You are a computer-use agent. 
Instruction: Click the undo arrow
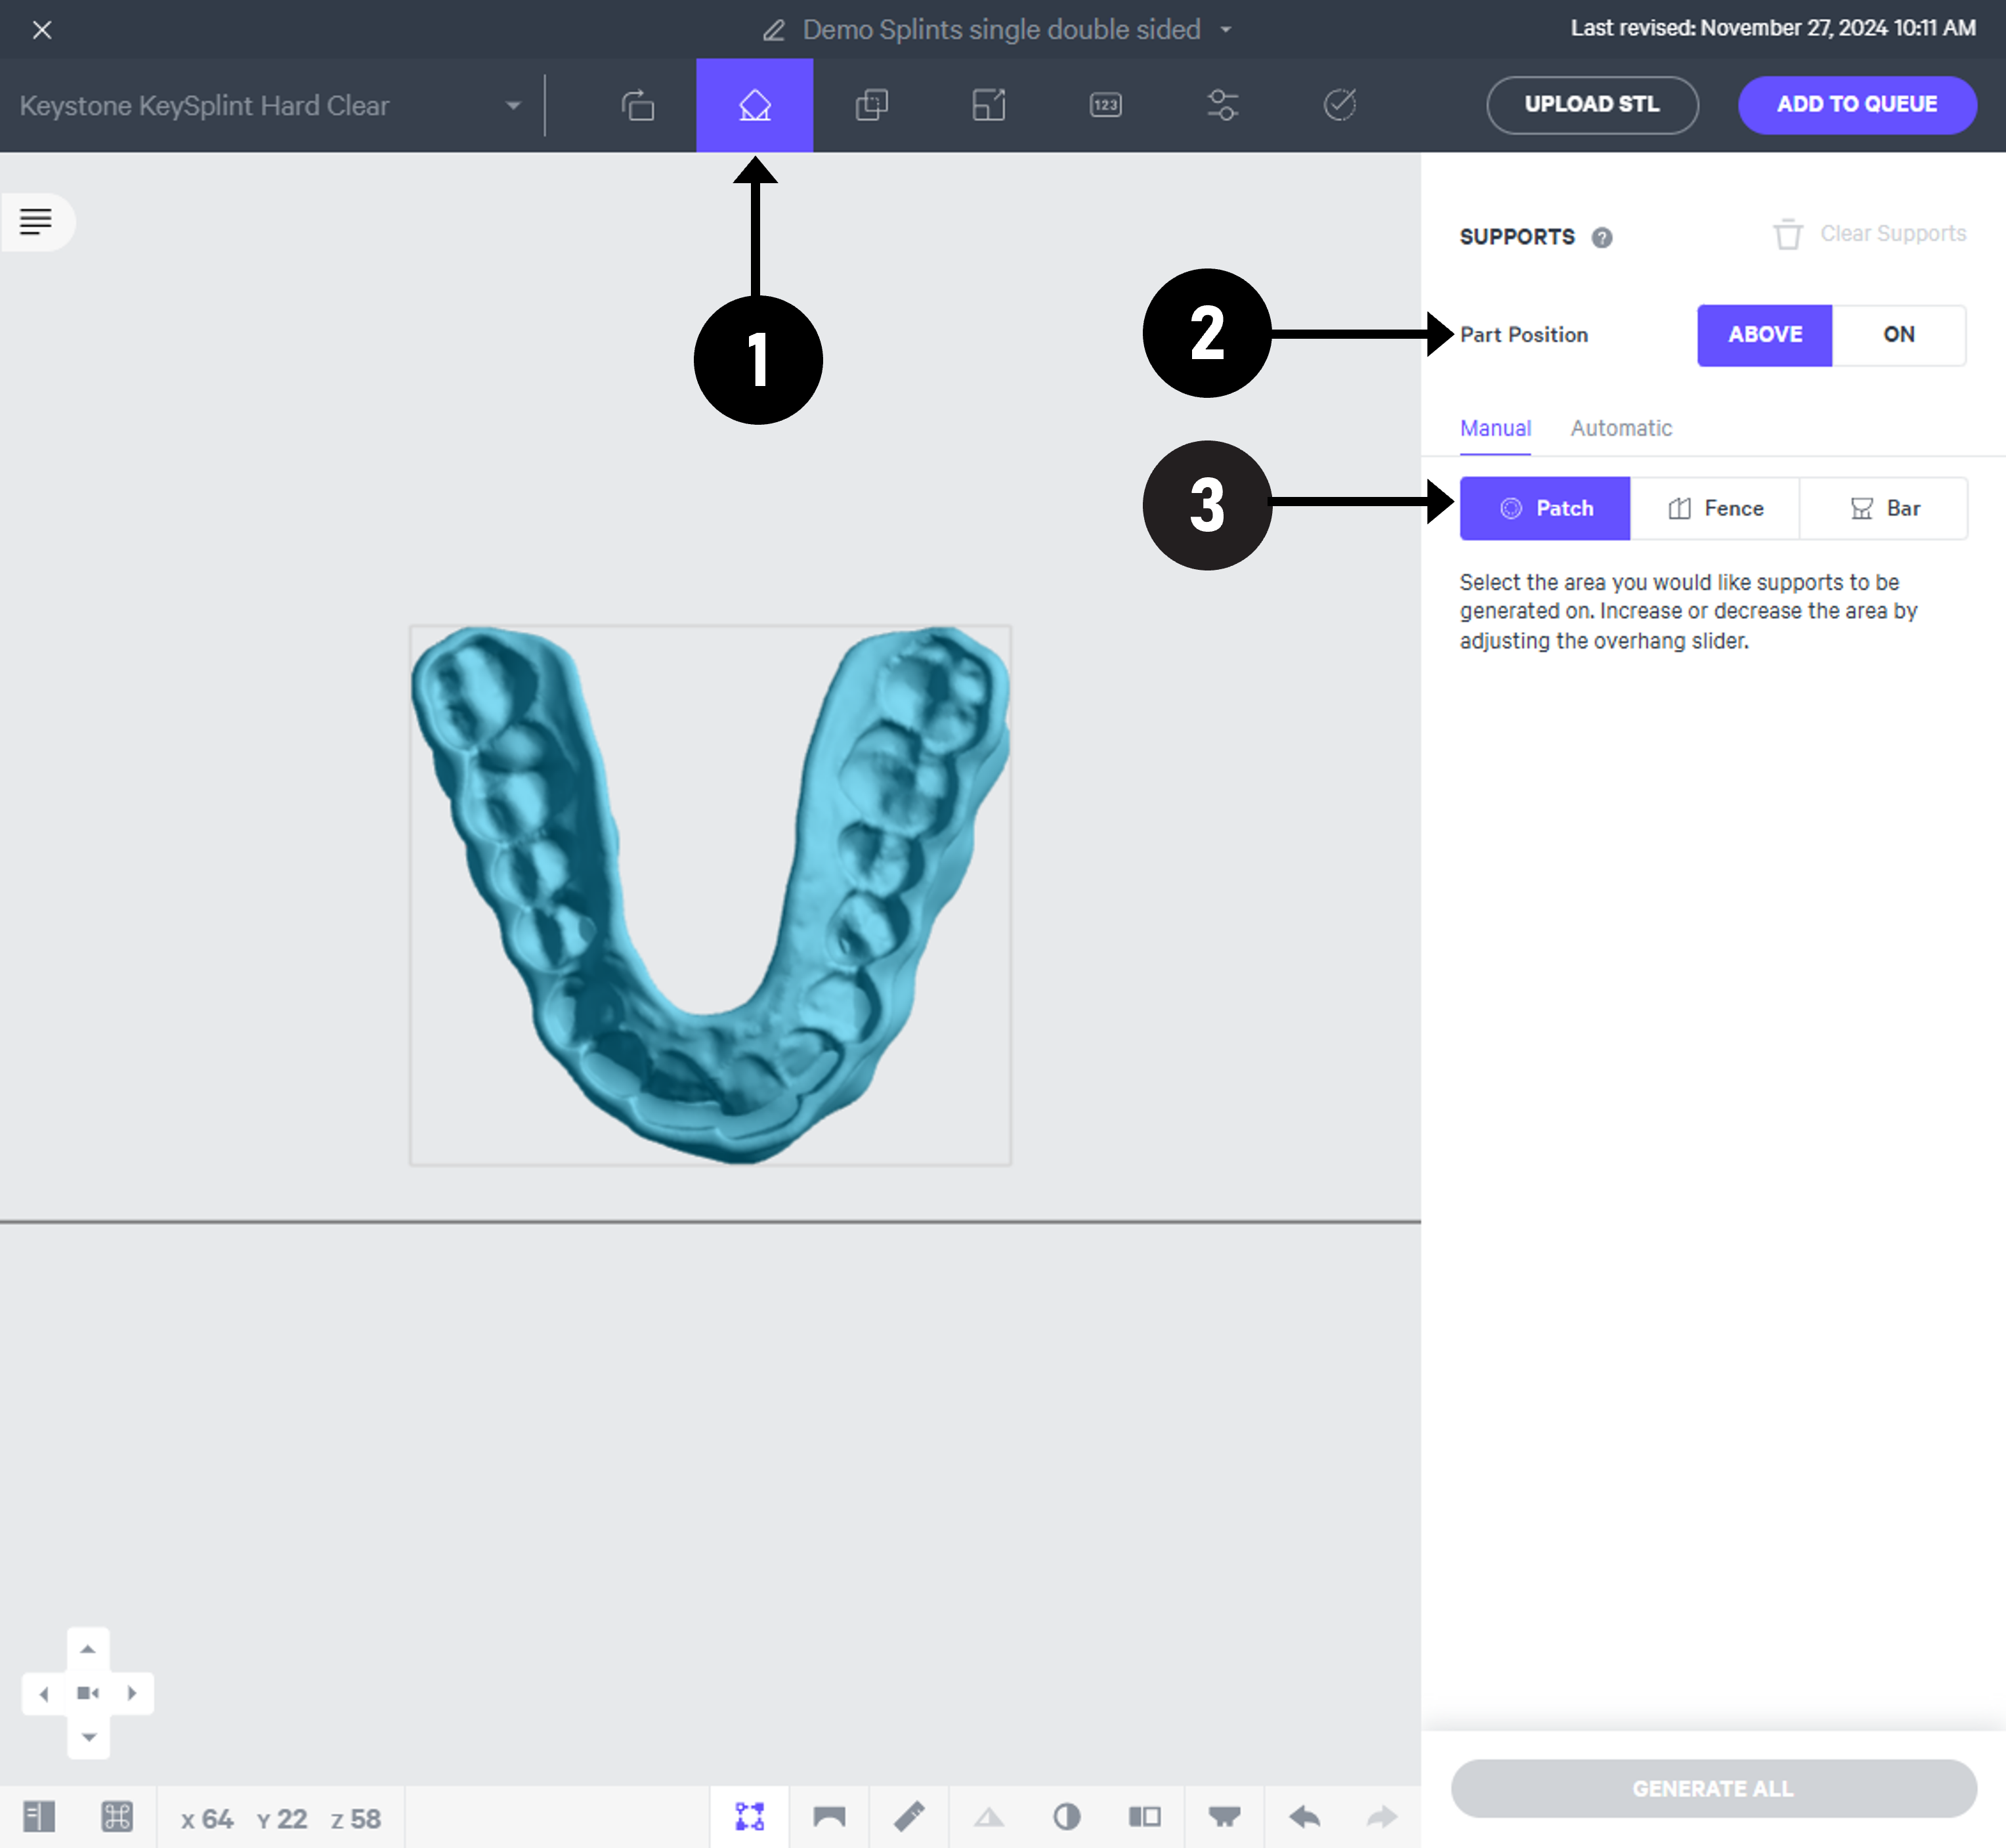click(x=1305, y=1817)
